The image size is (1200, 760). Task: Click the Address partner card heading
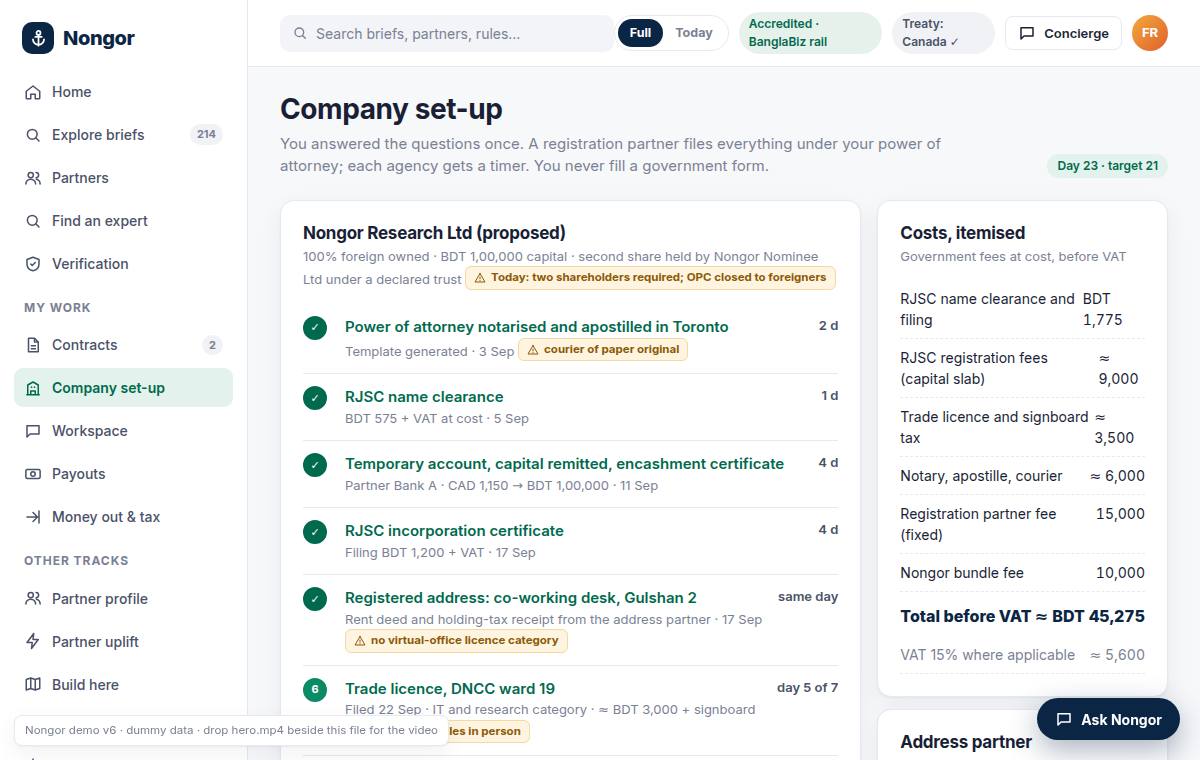[x=966, y=742]
